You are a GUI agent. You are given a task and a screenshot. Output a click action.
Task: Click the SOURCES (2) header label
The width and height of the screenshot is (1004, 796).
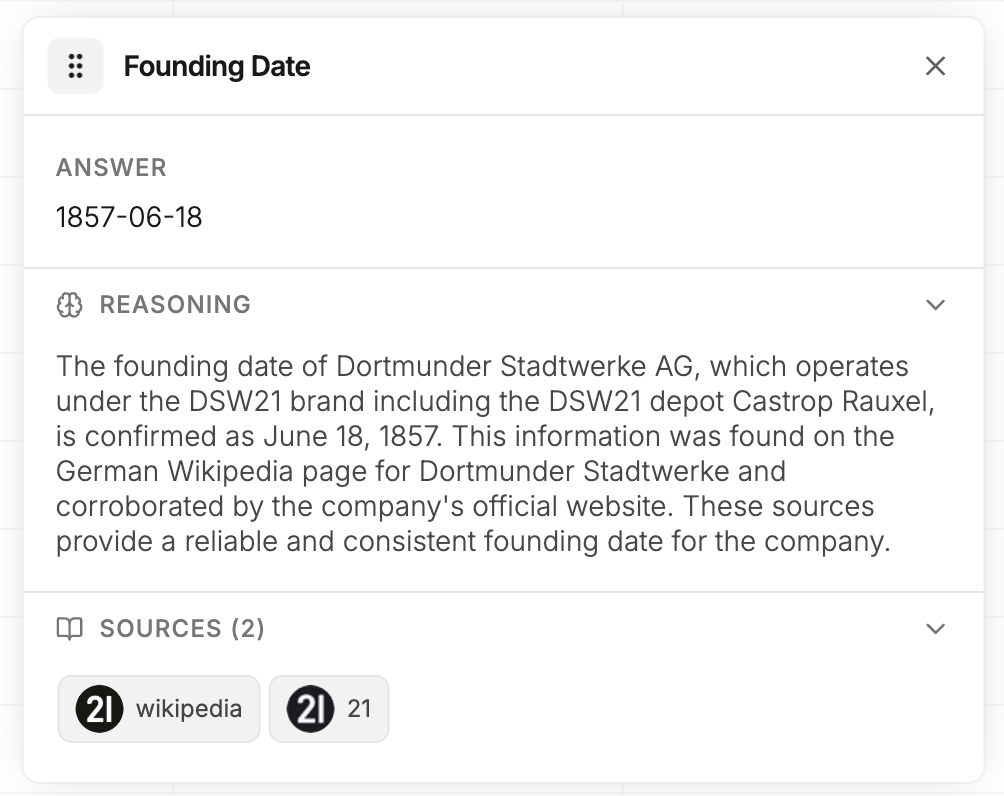tap(182, 629)
